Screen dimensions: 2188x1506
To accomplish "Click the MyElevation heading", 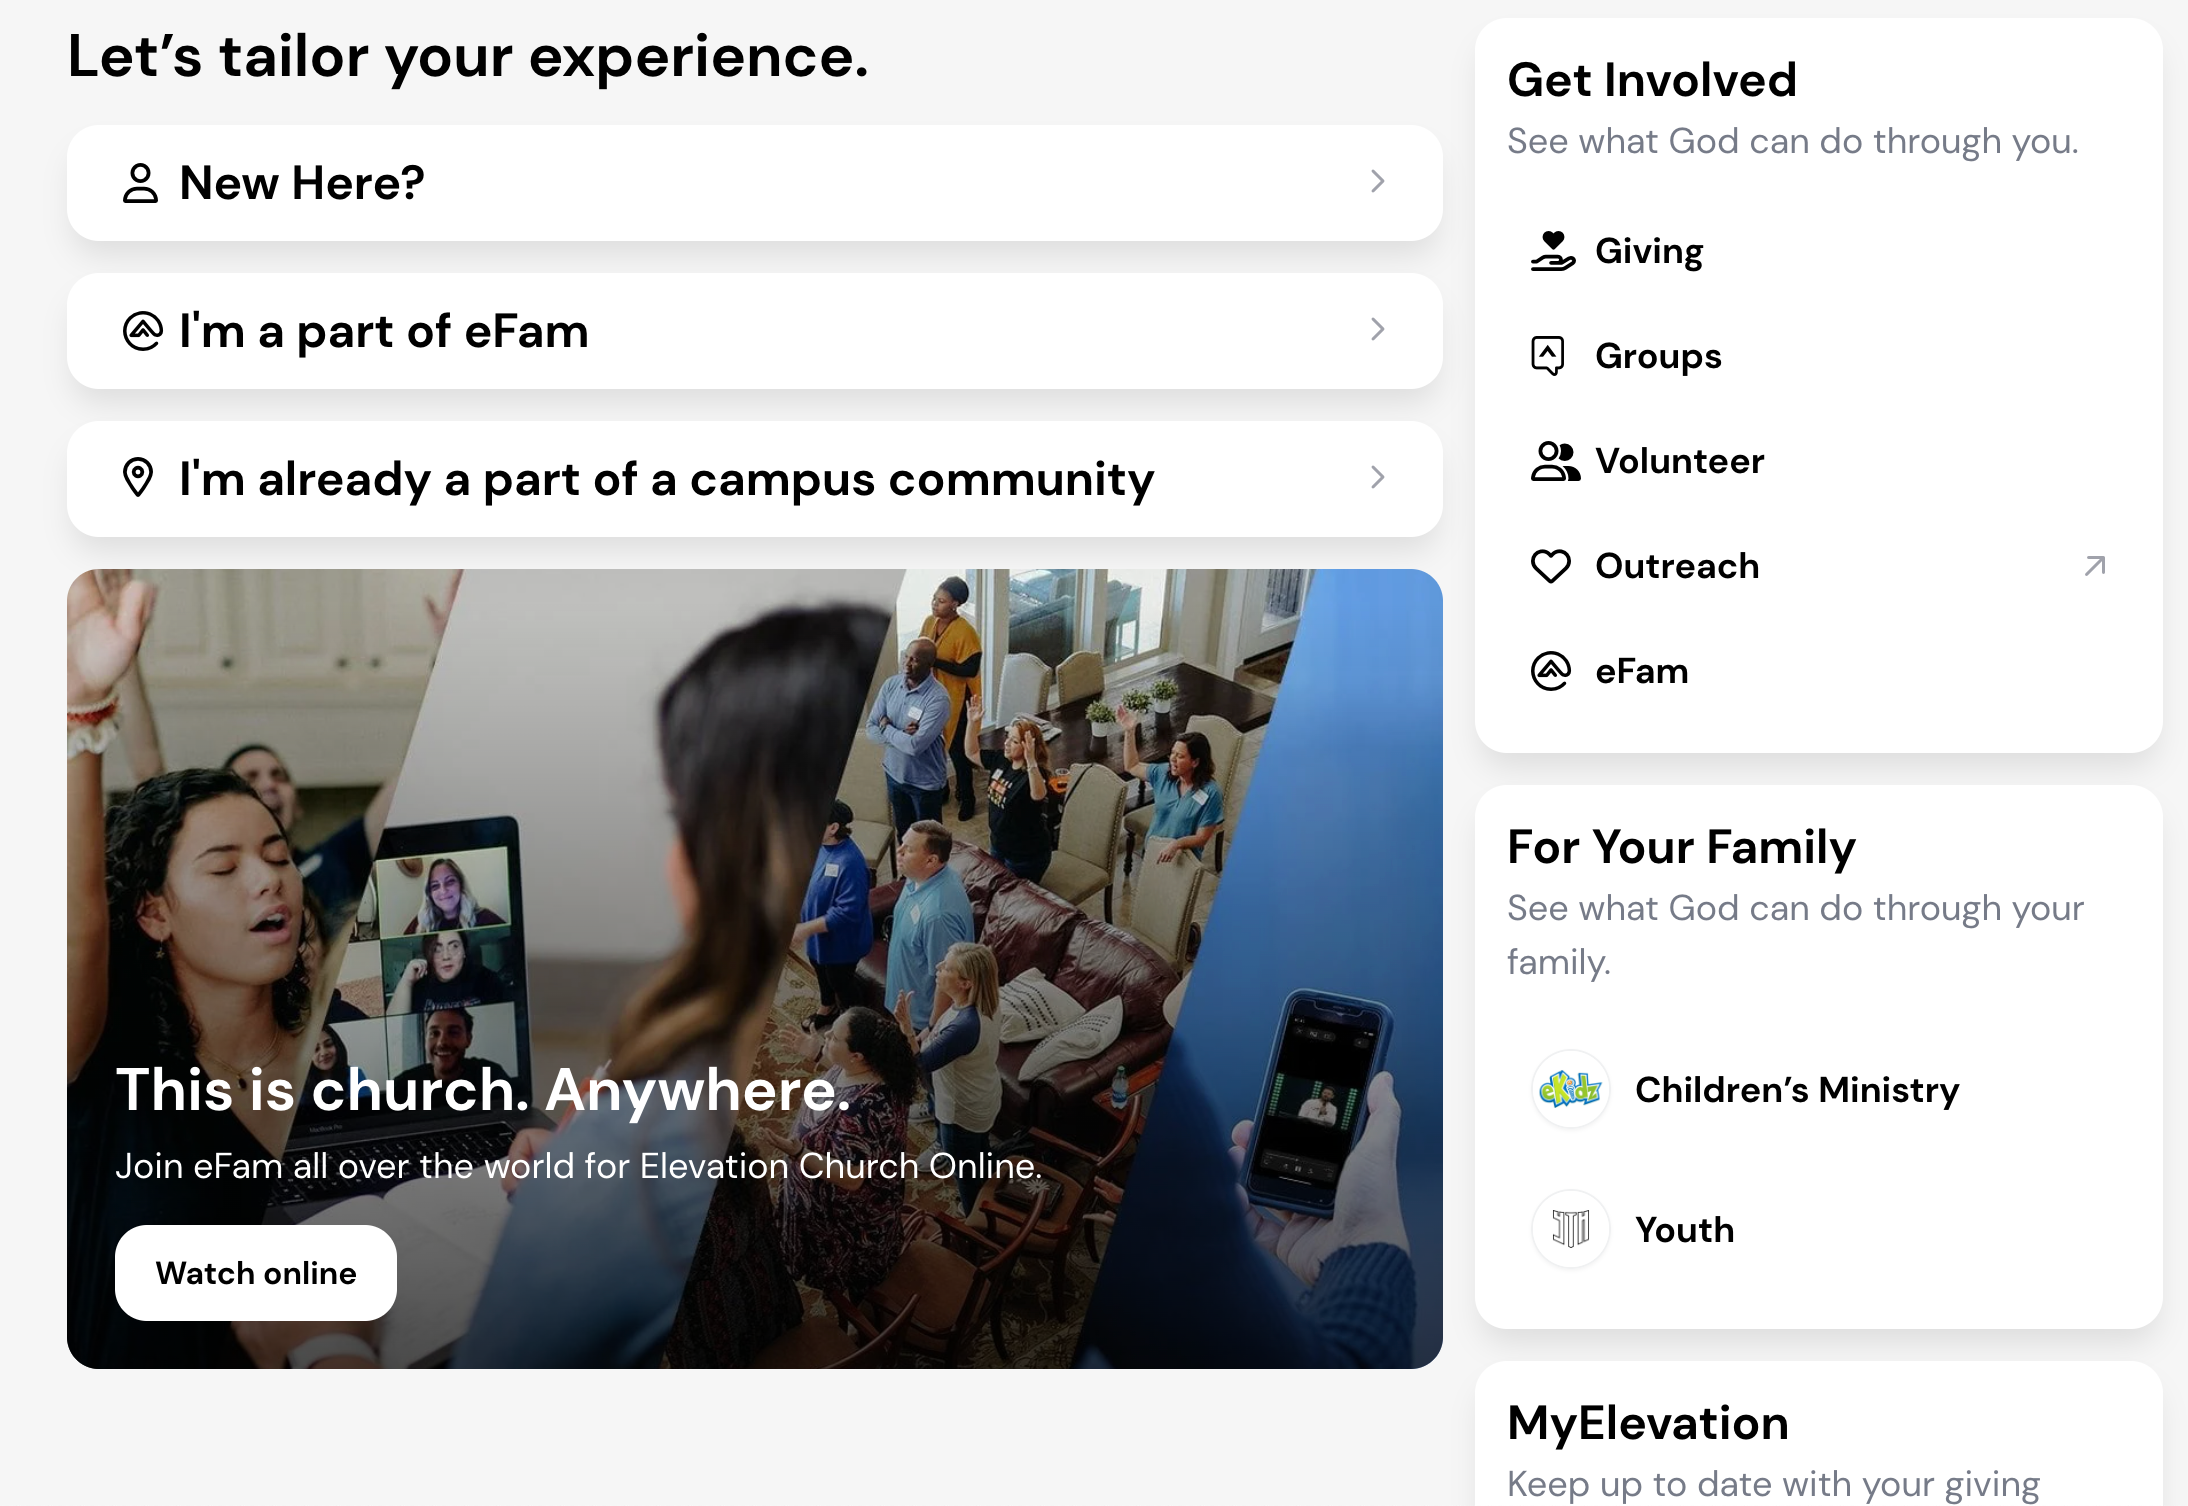I will 1648,1423.
